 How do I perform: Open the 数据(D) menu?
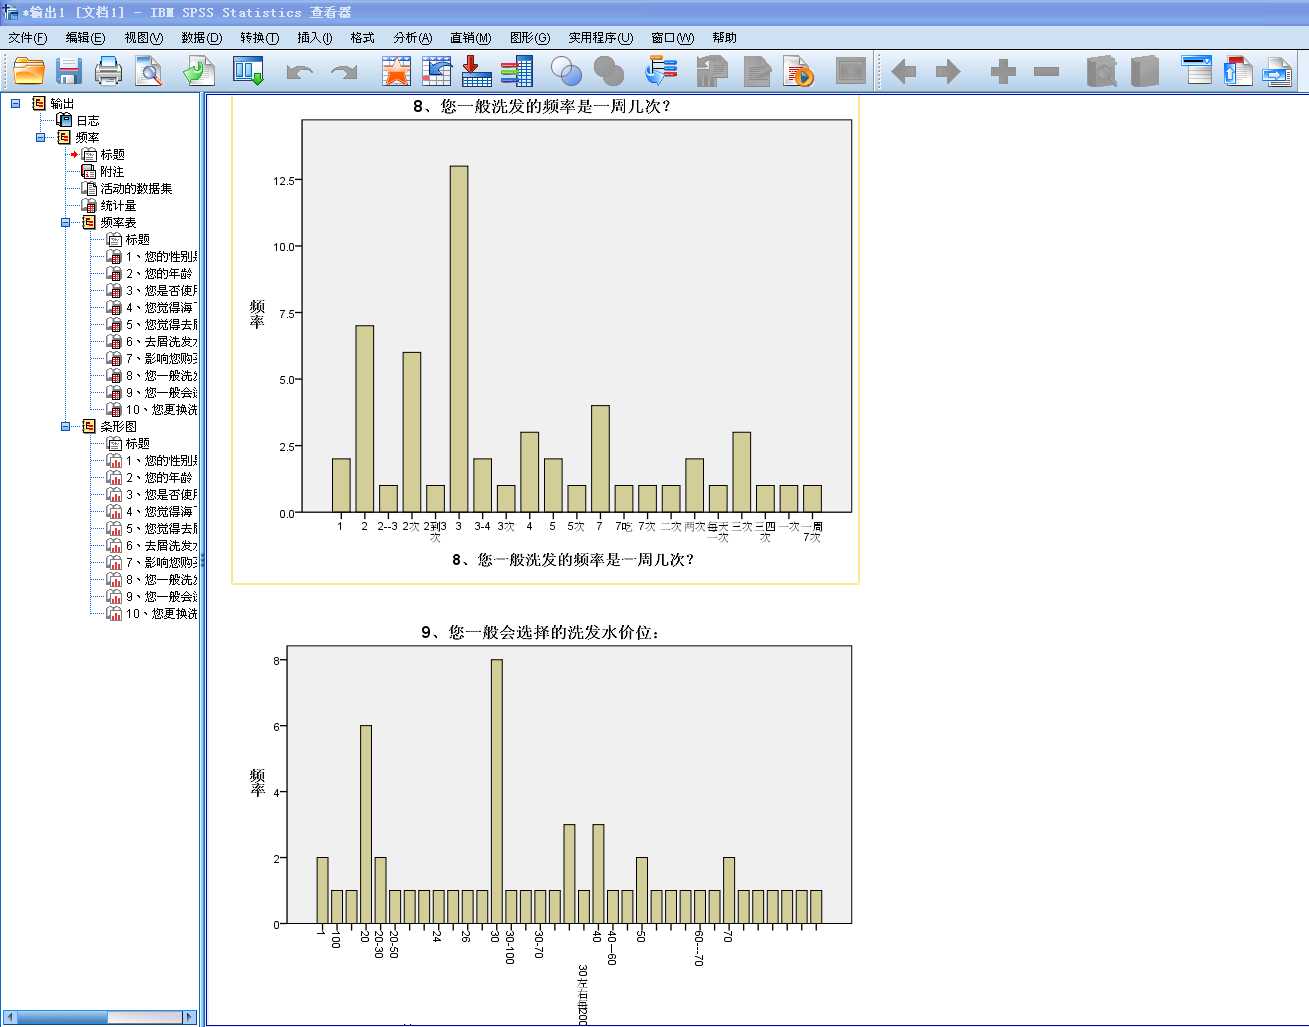tap(202, 38)
